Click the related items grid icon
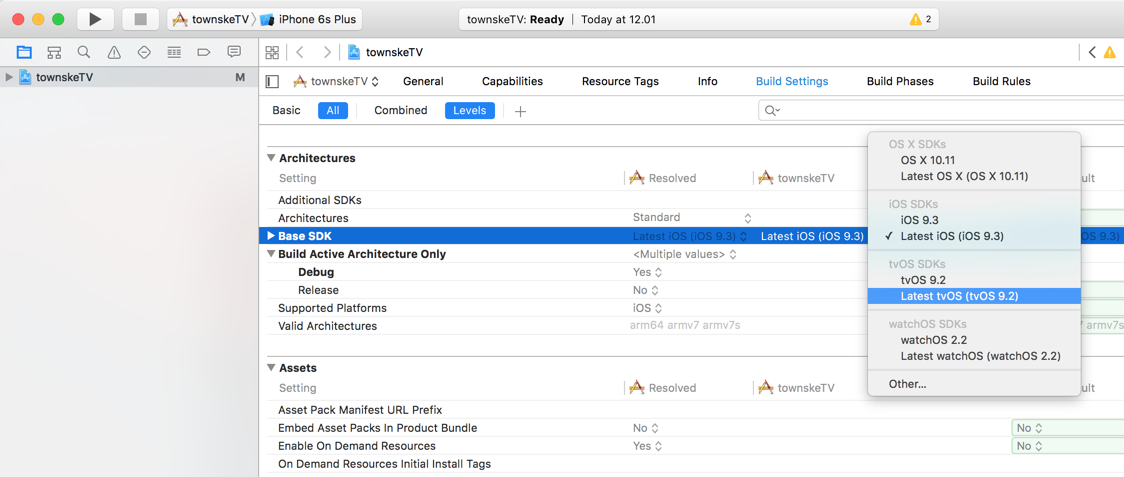Screen dimensions: 1124x477 272,52
